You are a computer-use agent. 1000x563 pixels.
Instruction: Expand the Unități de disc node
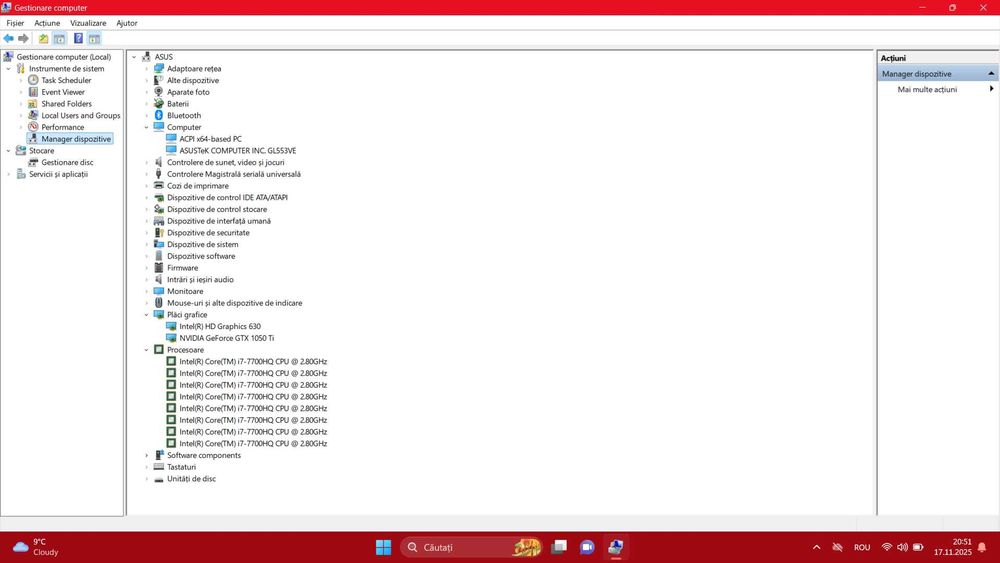[x=147, y=479]
